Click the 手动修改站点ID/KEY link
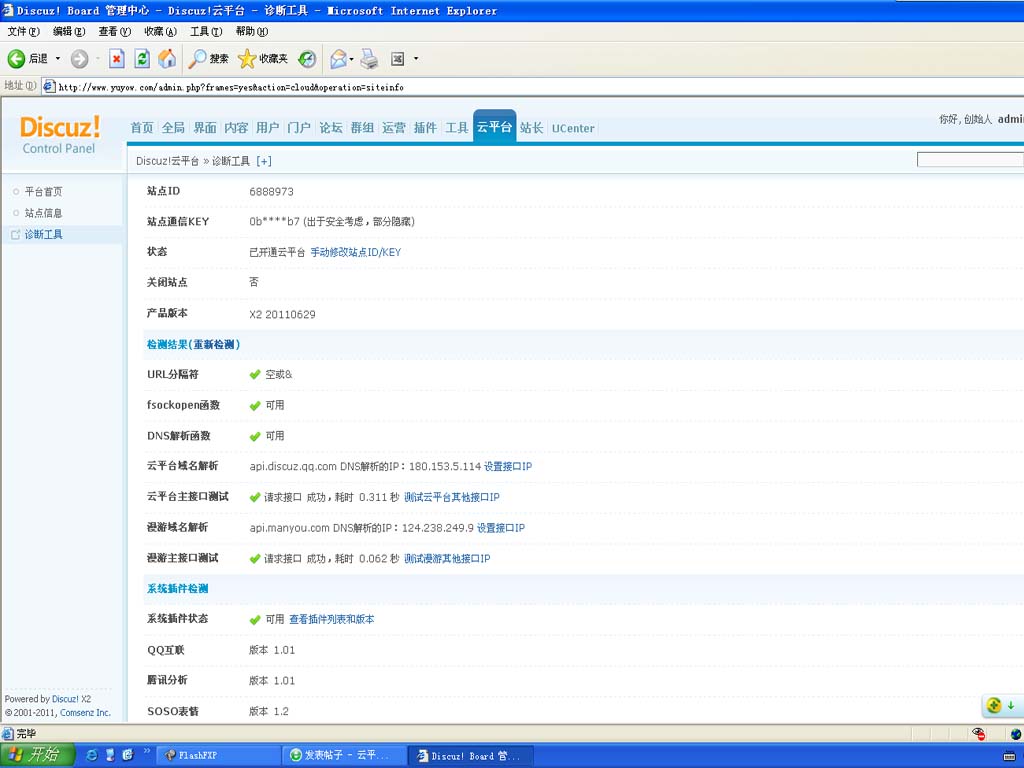Viewport: 1024px width, 768px height. tap(355, 253)
